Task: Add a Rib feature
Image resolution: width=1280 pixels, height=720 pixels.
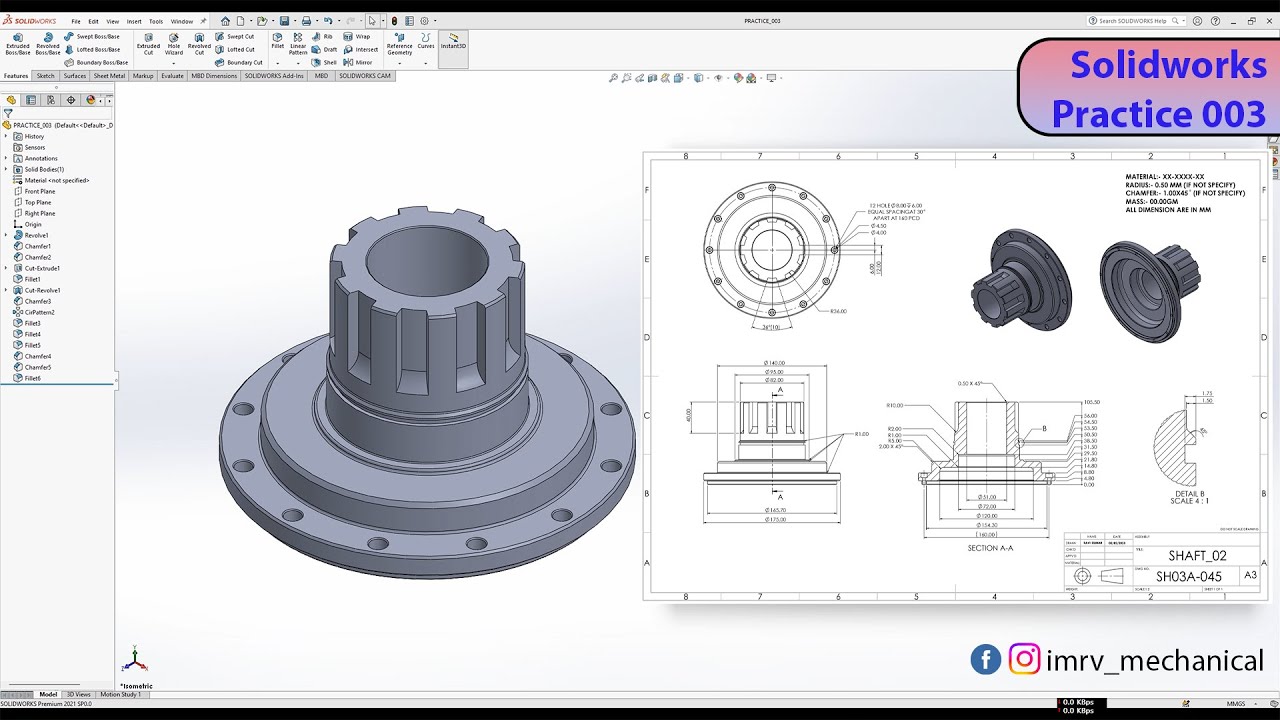Action: point(323,36)
